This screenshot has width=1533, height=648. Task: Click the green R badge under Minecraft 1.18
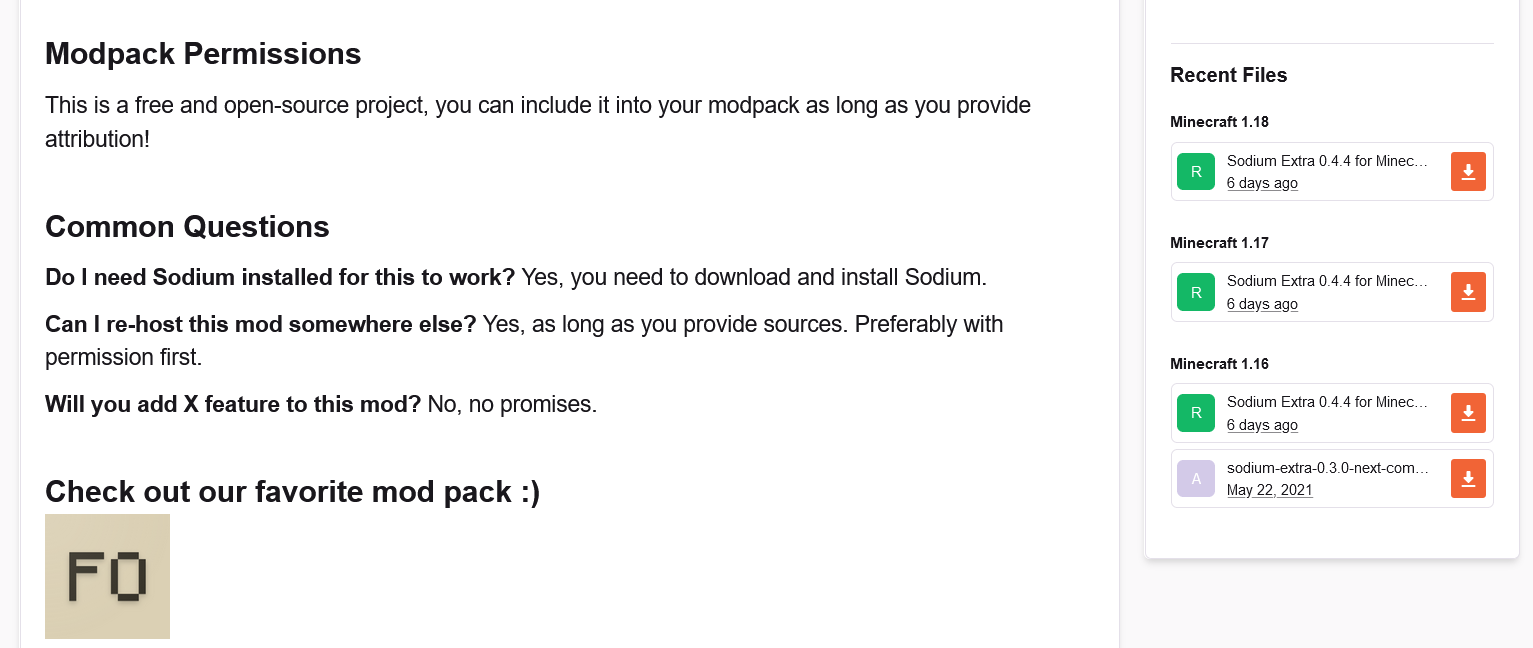[x=1196, y=172]
